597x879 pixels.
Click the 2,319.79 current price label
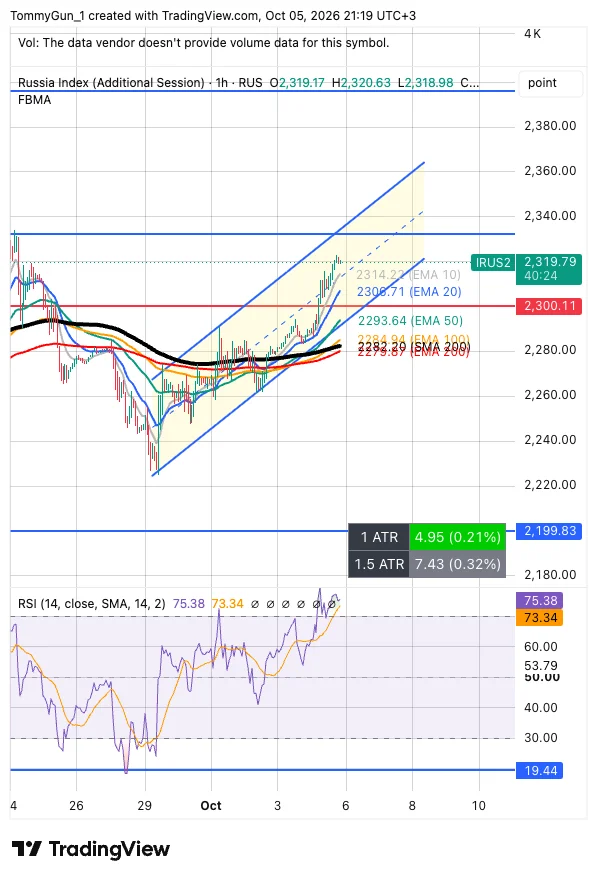pos(550,262)
